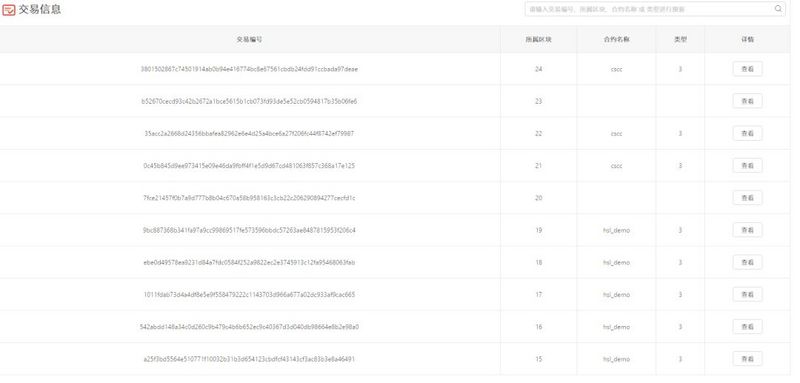800x383 pixels.
Task: Click the 所属区块 column header
Action: 538,39
